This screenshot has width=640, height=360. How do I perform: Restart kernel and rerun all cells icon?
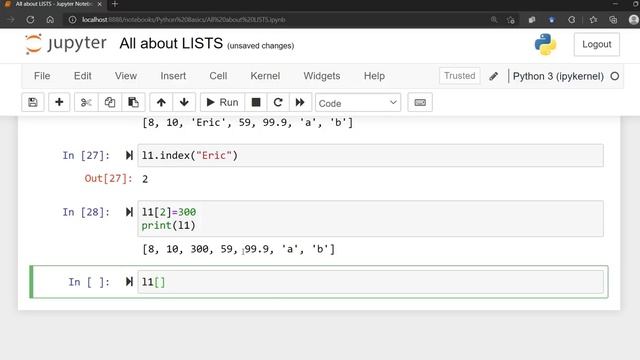[x=300, y=102]
